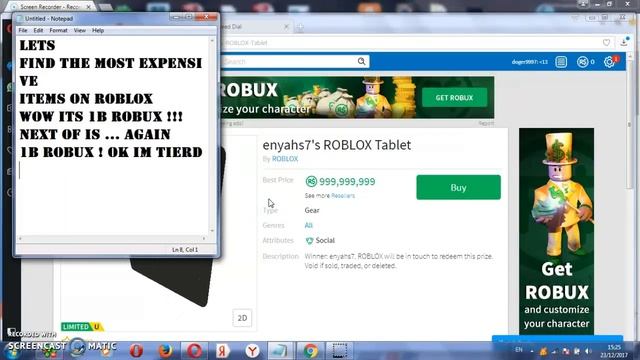Open Yandex Browser taskbar icon

(252, 351)
